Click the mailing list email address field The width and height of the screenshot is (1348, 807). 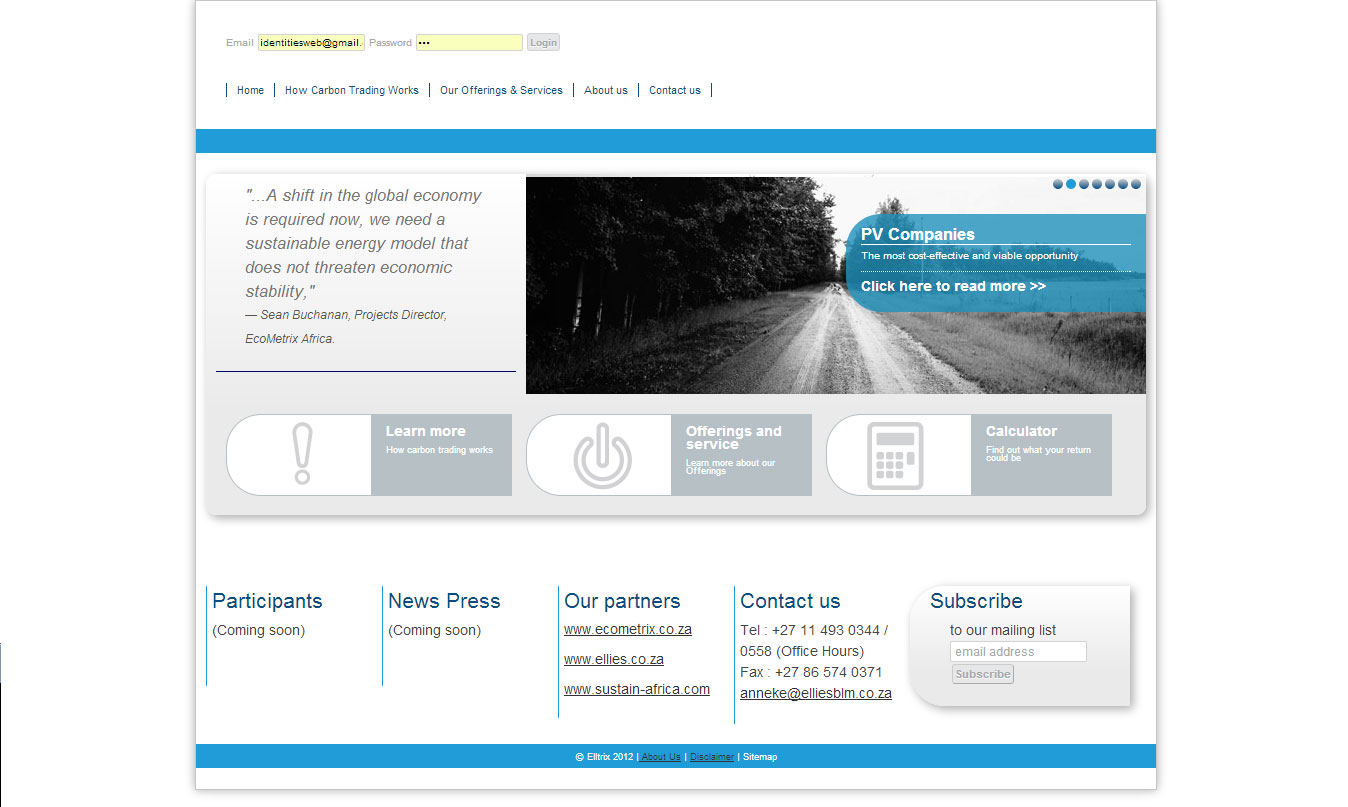pyautogui.click(x=1018, y=652)
